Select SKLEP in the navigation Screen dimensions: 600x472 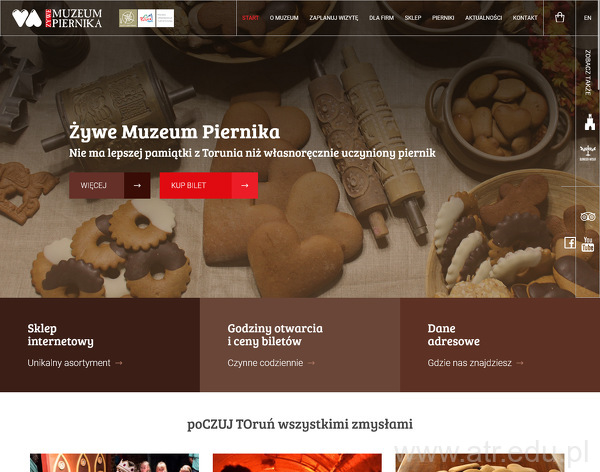tap(413, 18)
